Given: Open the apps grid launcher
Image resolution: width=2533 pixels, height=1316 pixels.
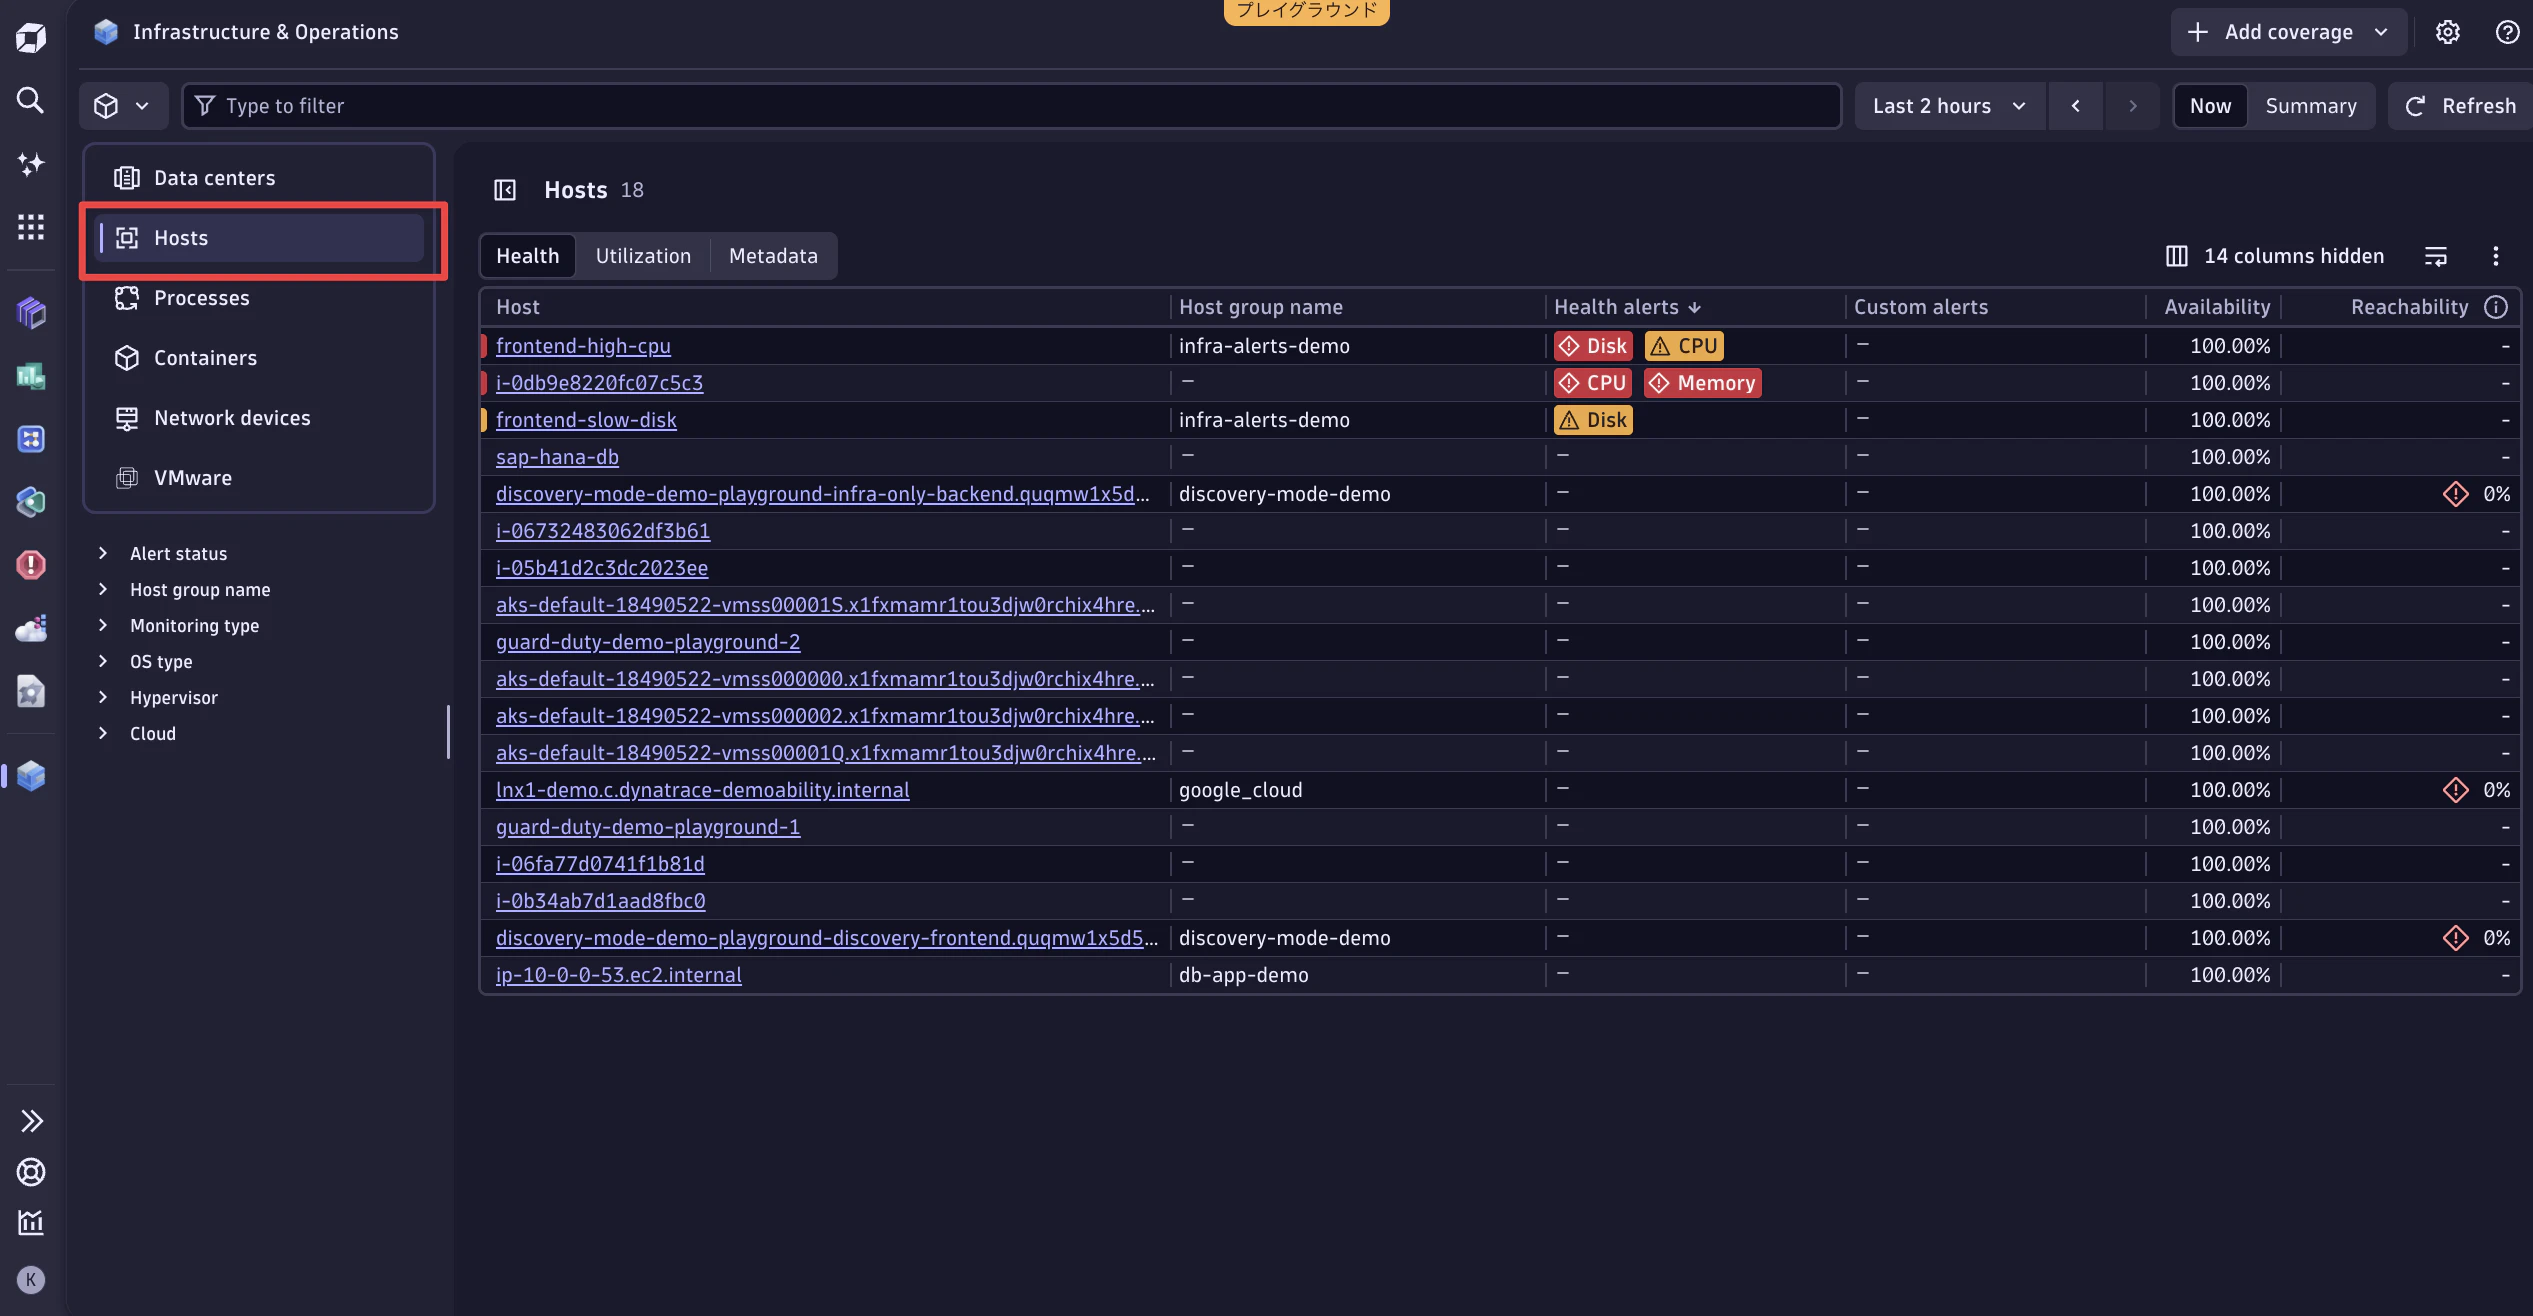Looking at the screenshot, I should 31,227.
